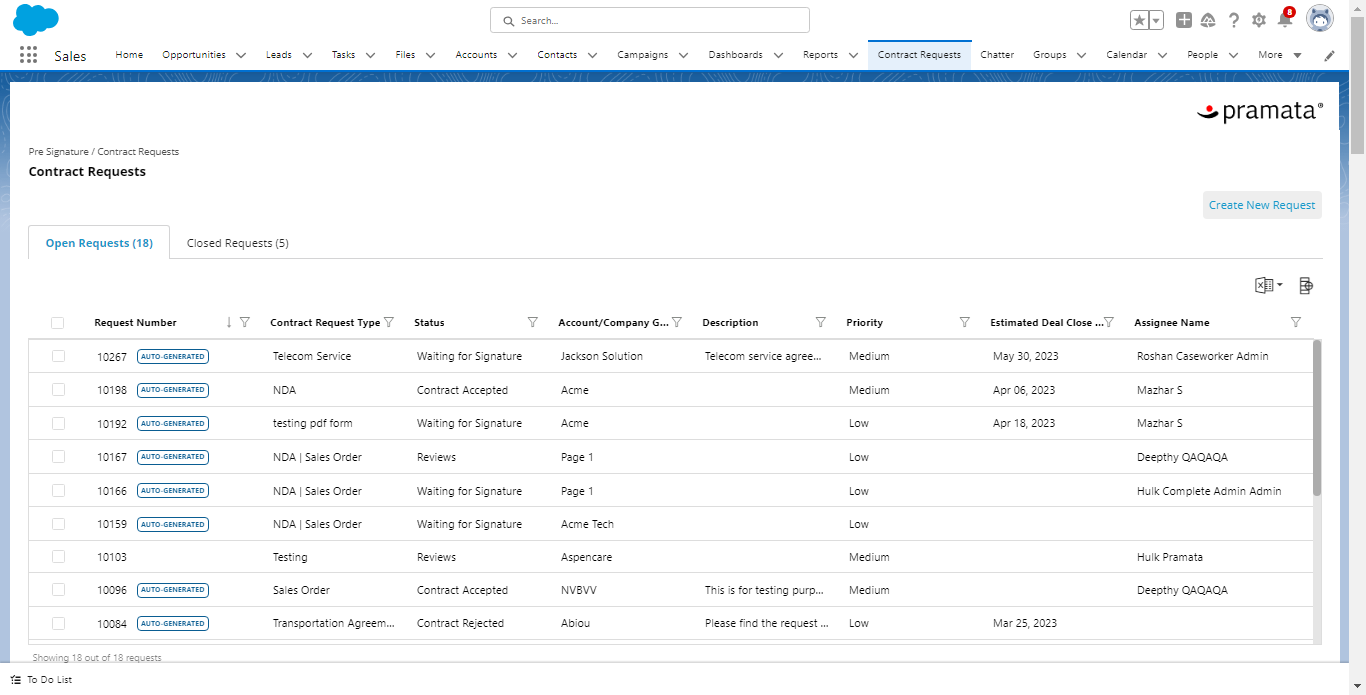
Task: Open the favorites list dropdown arrow
Action: point(1156,20)
